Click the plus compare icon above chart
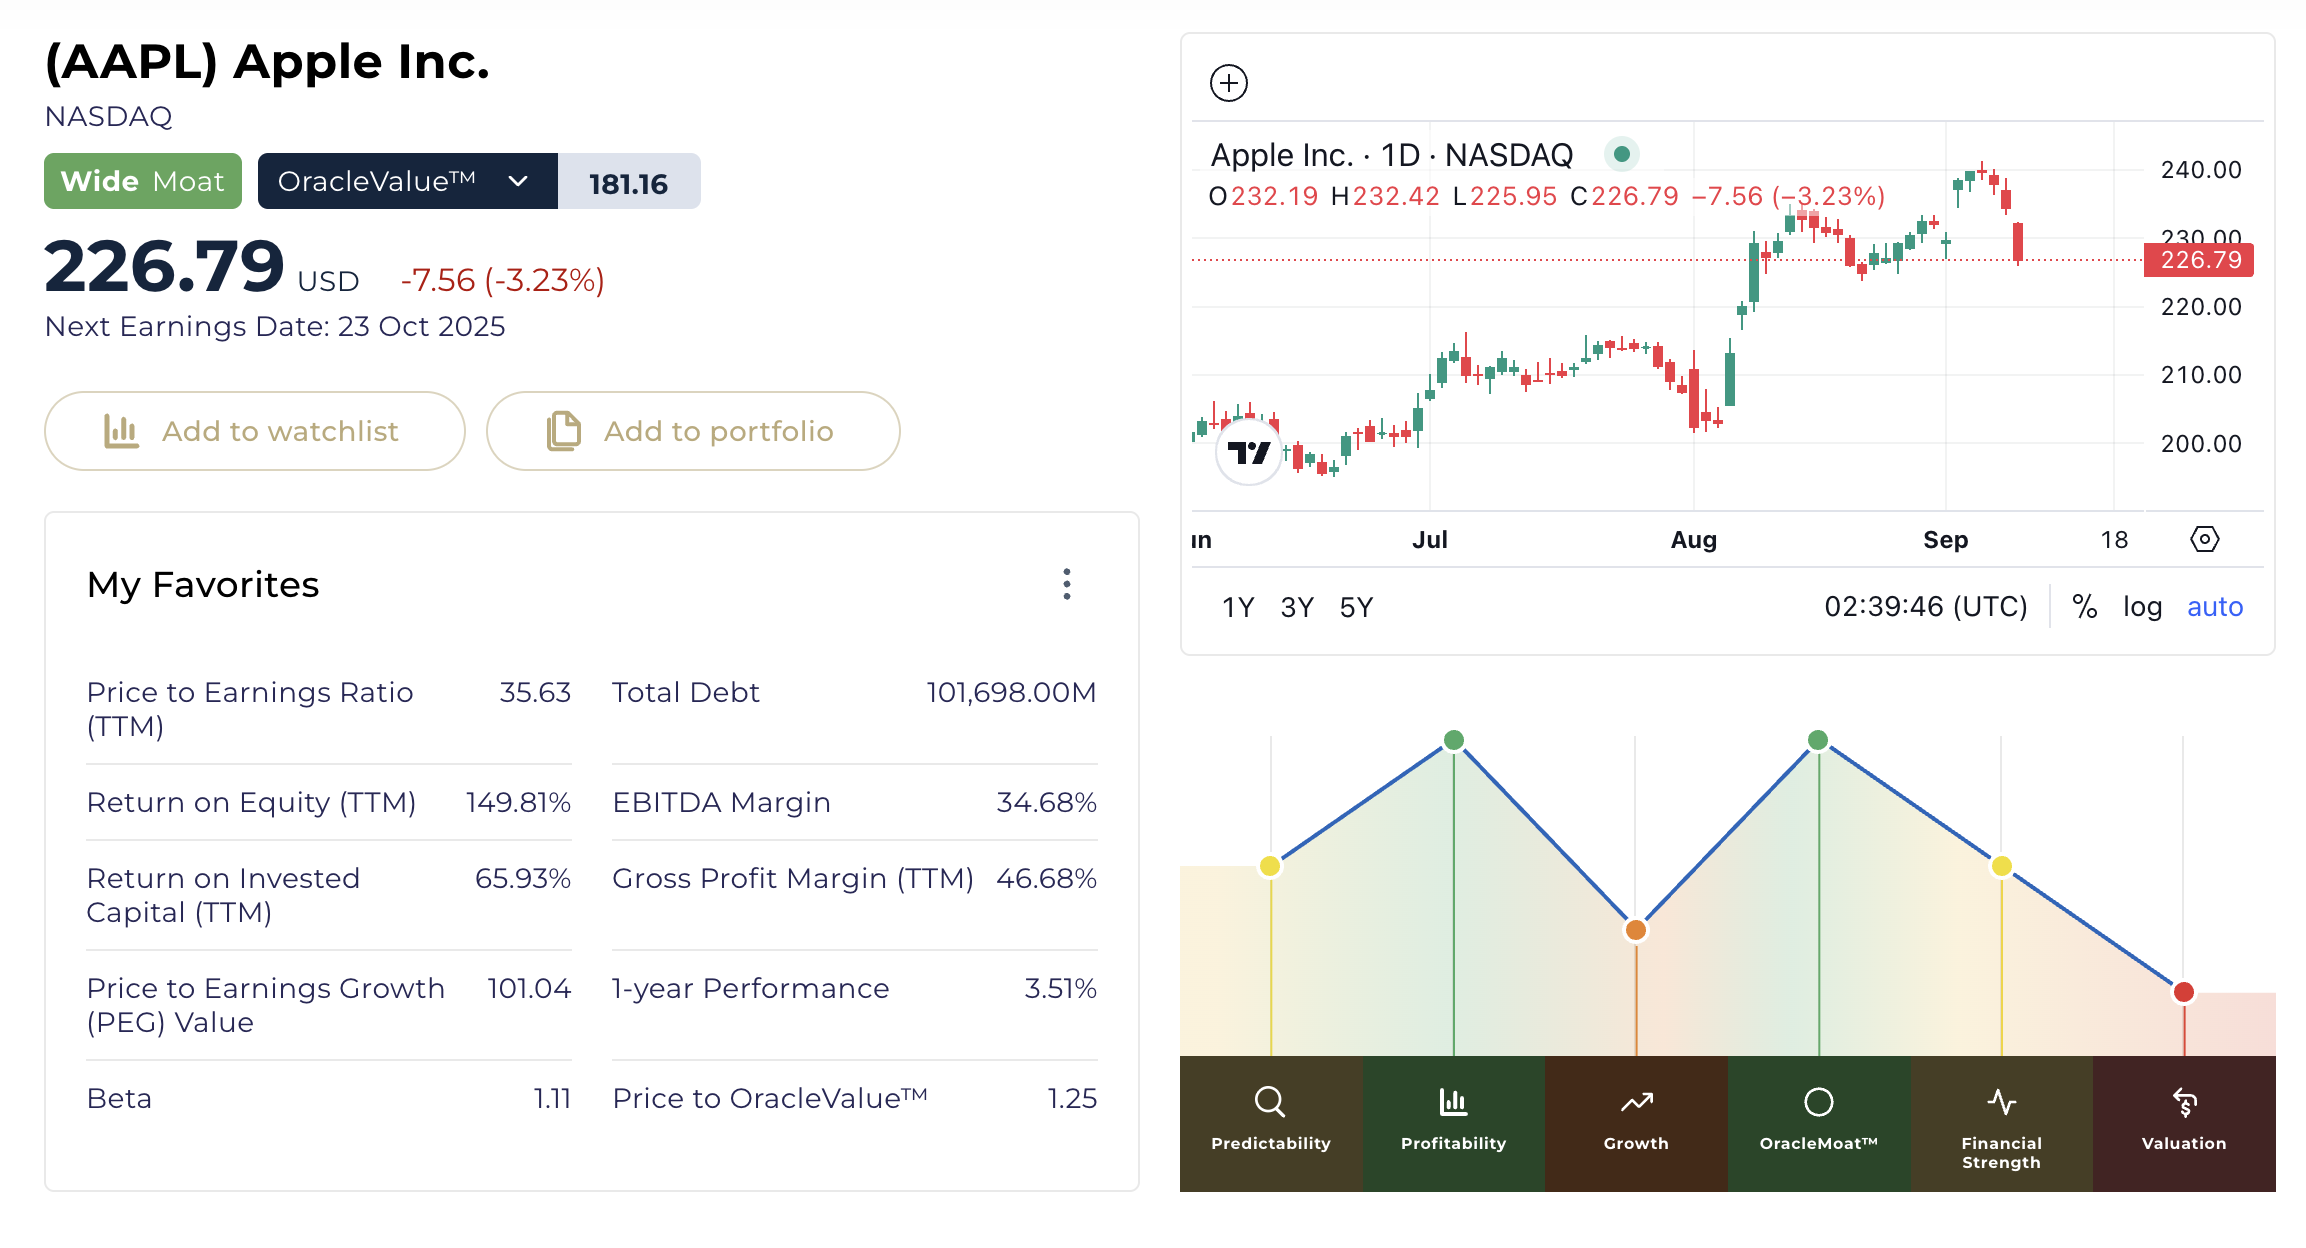Viewport: 2306px width, 1248px height. (x=1229, y=83)
